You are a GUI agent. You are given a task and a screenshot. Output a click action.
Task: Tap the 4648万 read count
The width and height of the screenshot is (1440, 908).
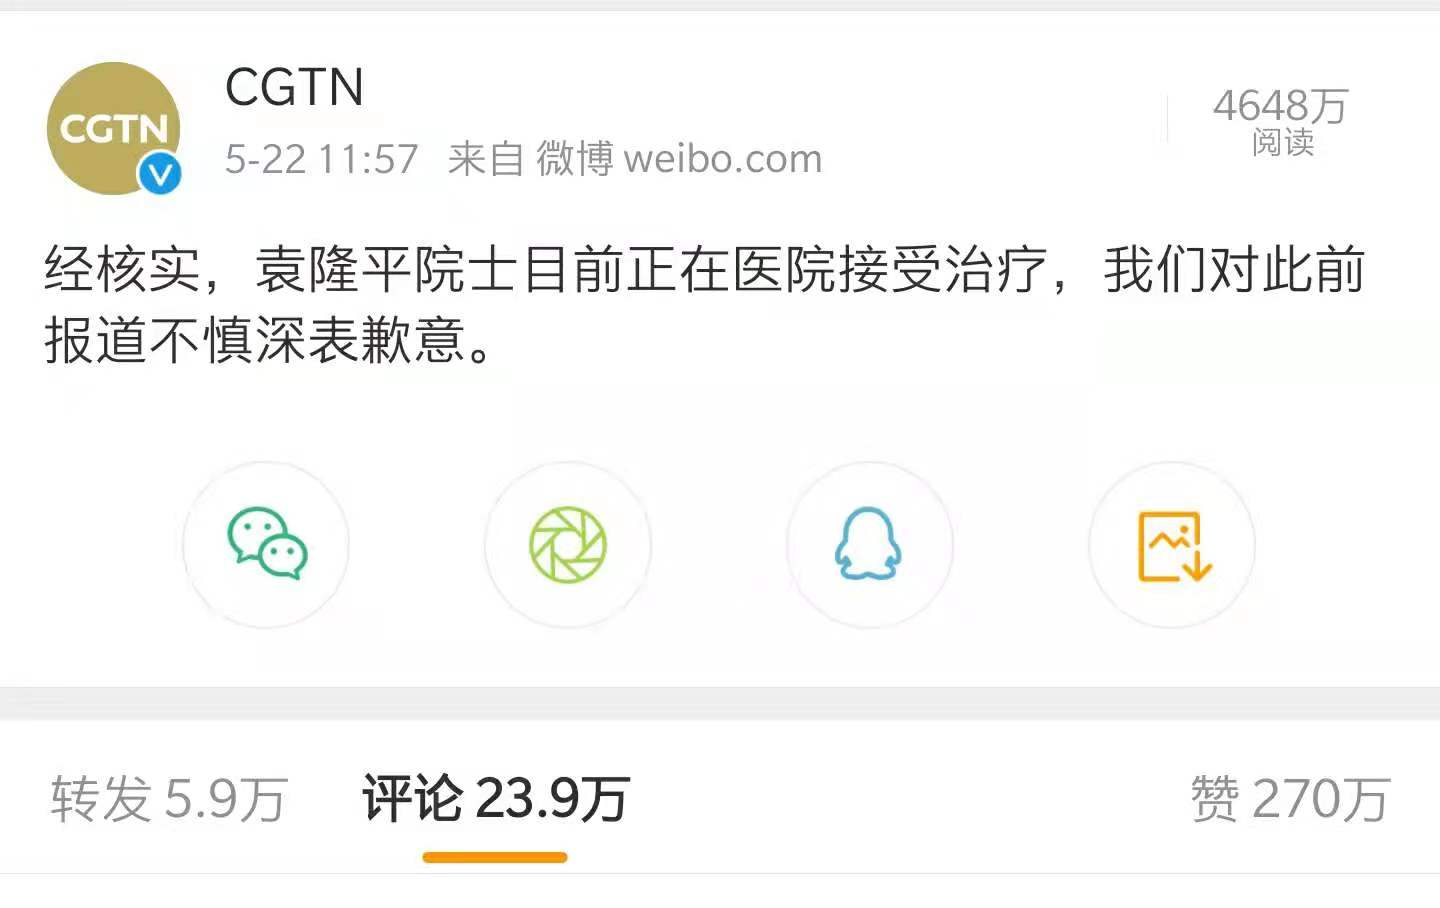(1281, 105)
